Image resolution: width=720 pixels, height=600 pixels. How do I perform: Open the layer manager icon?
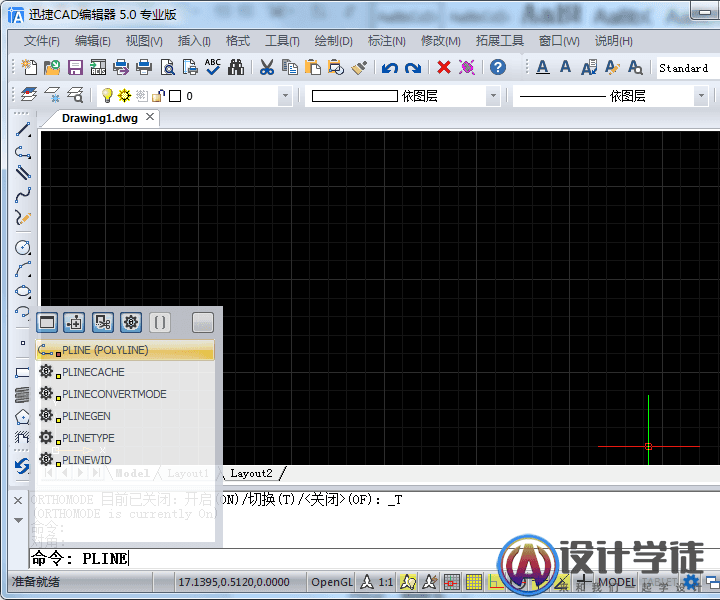click(29, 95)
